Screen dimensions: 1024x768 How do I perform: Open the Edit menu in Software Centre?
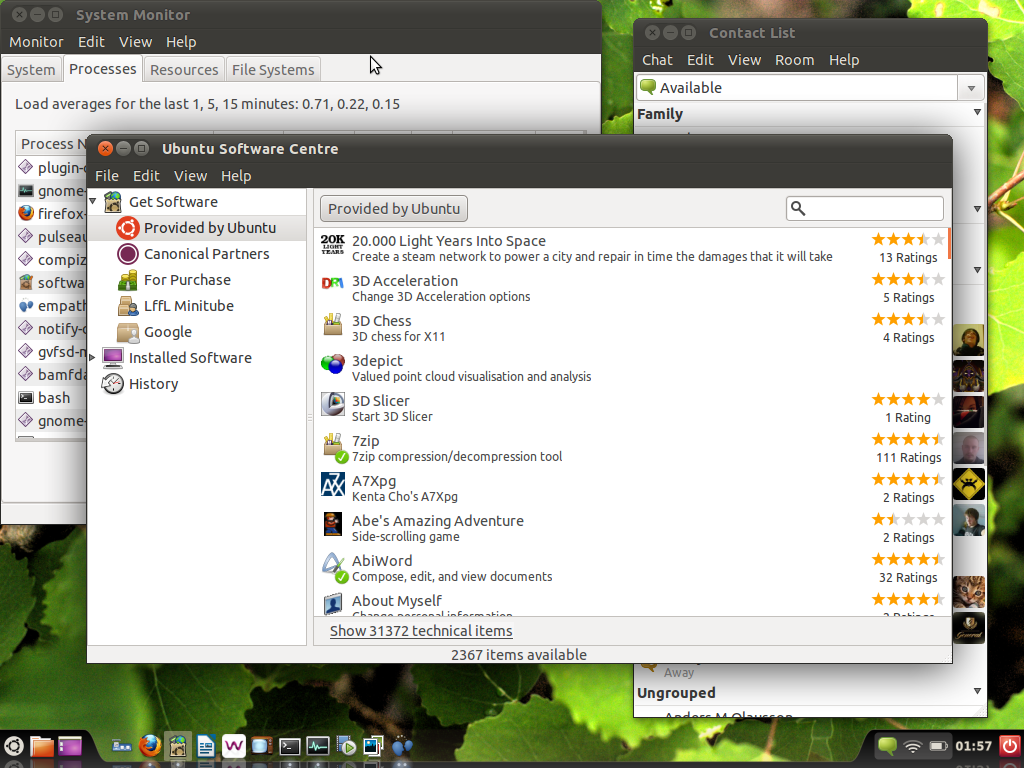pos(146,176)
